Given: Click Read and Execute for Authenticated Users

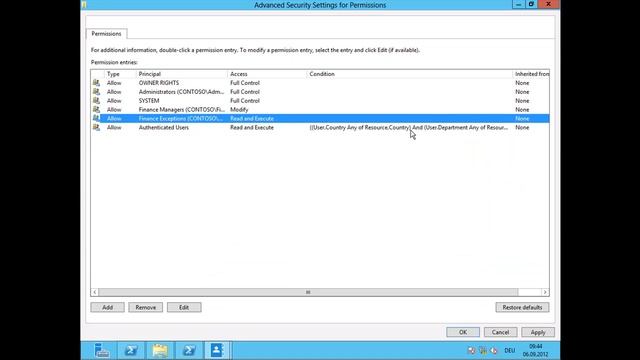Looking at the screenshot, I should (252, 127).
